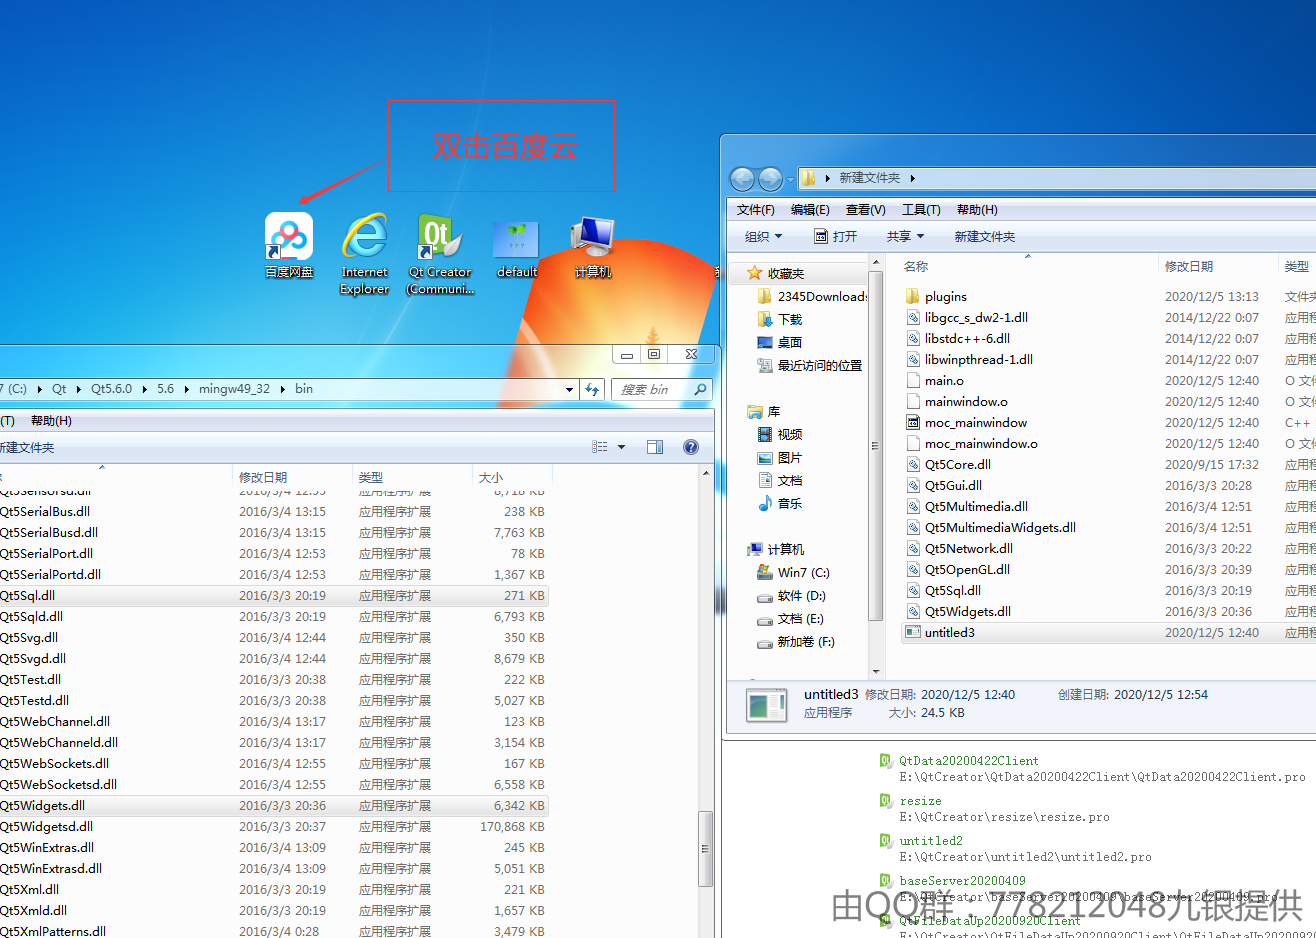Click the mingw49_32 breadcrumb segment
The width and height of the screenshot is (1316, 938).
pos(234,389)
